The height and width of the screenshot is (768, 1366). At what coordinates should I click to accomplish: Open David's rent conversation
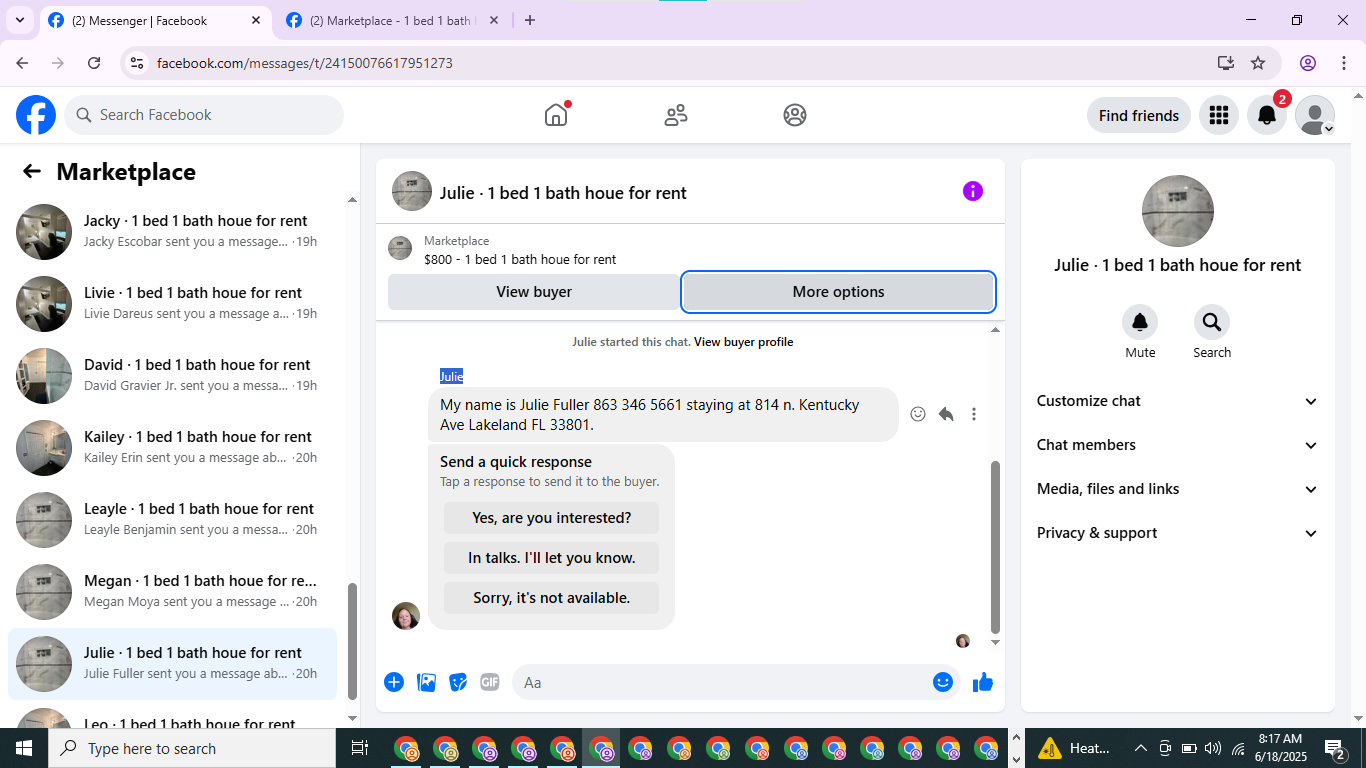pos(172,376)
